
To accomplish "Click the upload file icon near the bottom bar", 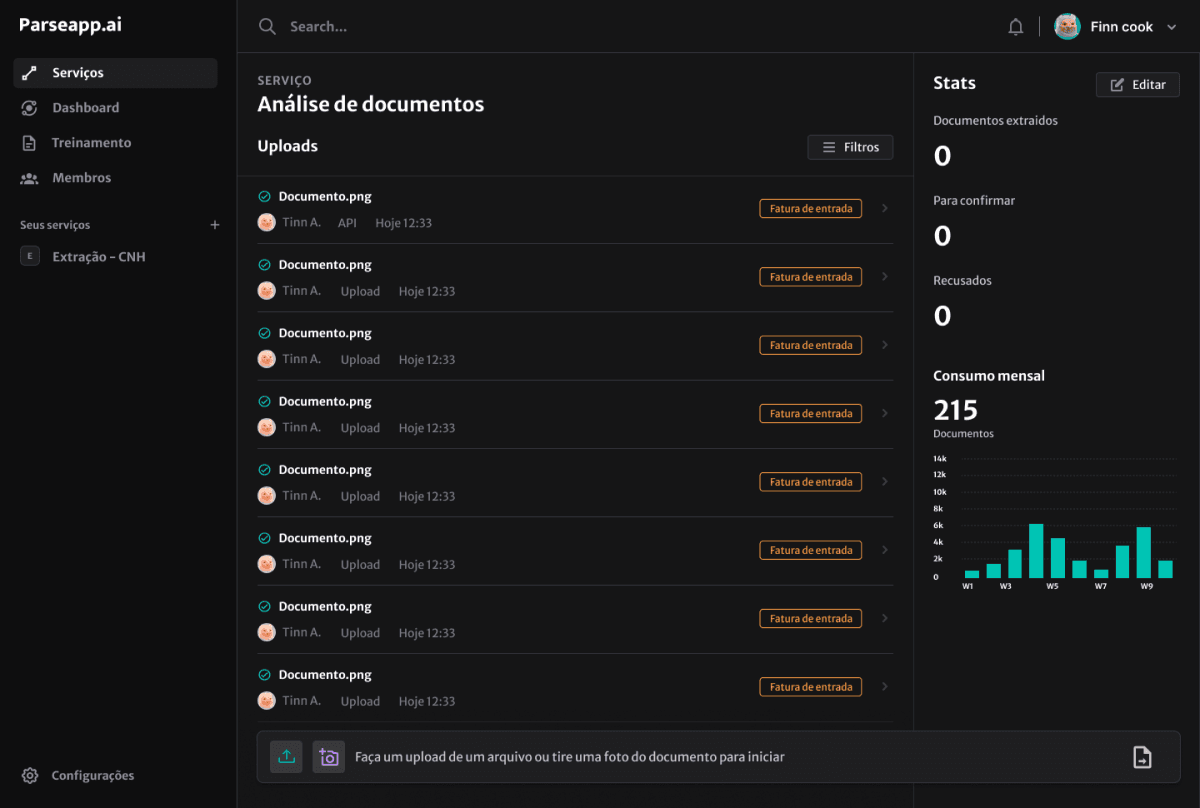I will (x=286, y=757).
